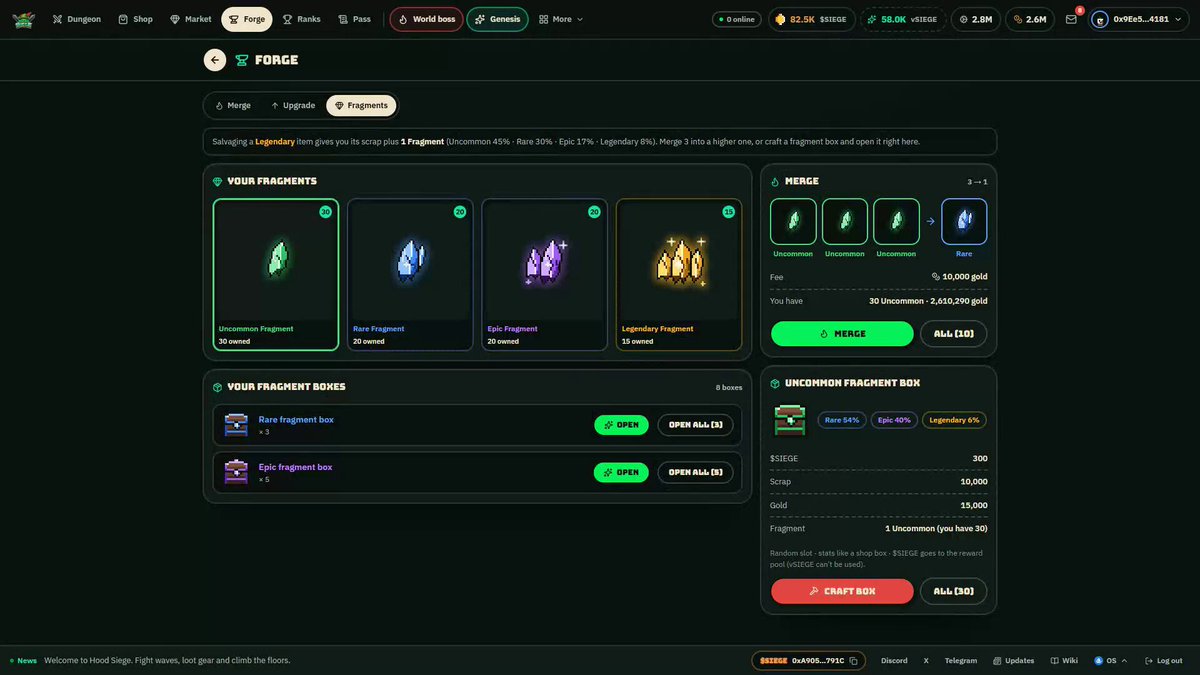Open the 82.5K $SIEGE balance
The height and width of the screenshot is (675, 1200).
tap(811, 19)
